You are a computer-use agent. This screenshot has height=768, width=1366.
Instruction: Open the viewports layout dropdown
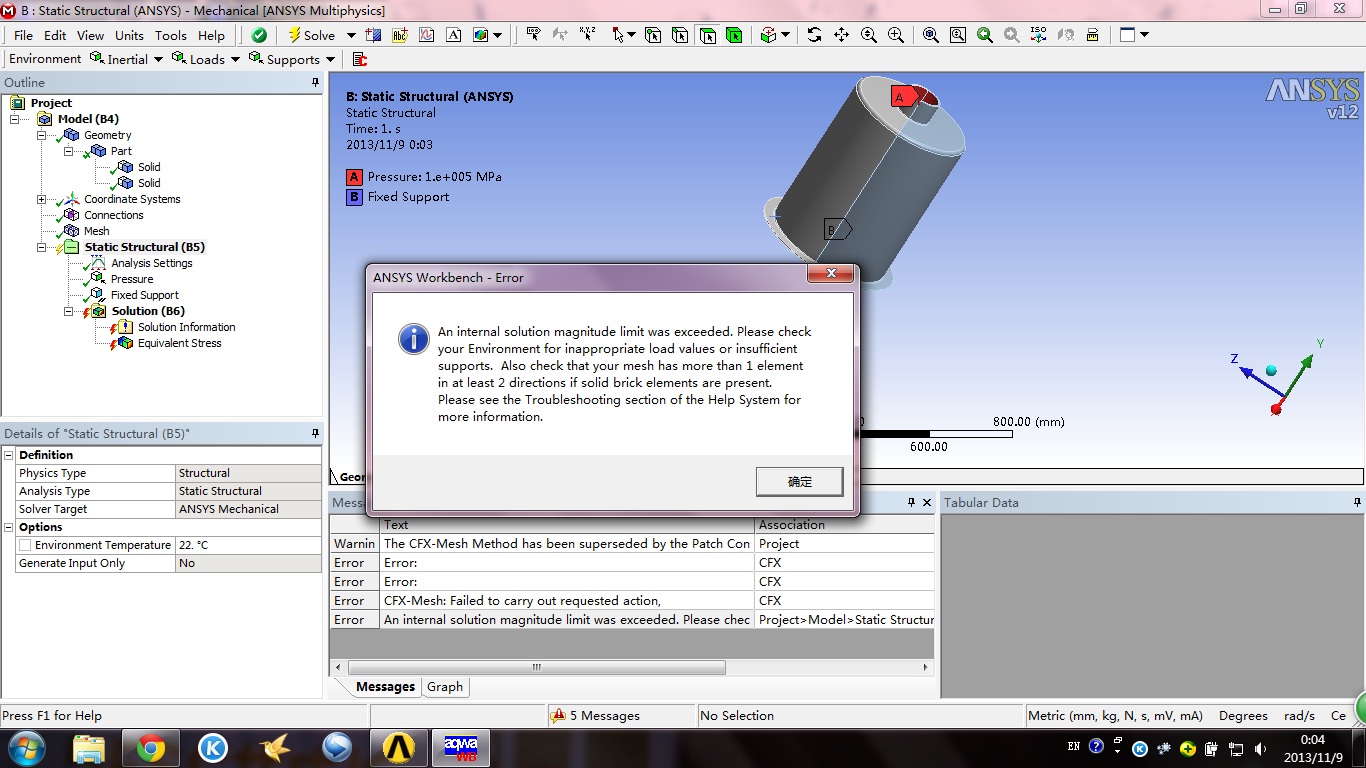[1144, 35]
